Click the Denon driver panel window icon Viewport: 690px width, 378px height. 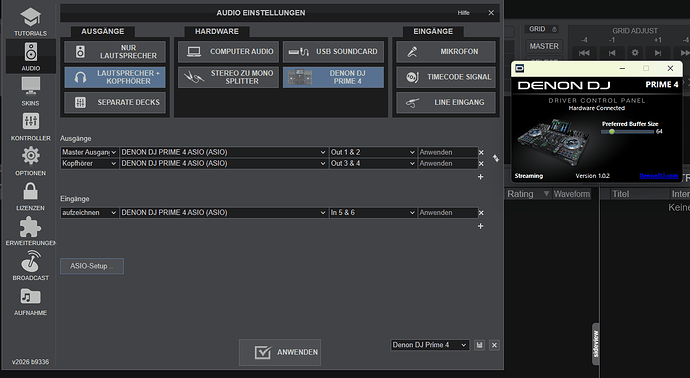coord(520,68)
